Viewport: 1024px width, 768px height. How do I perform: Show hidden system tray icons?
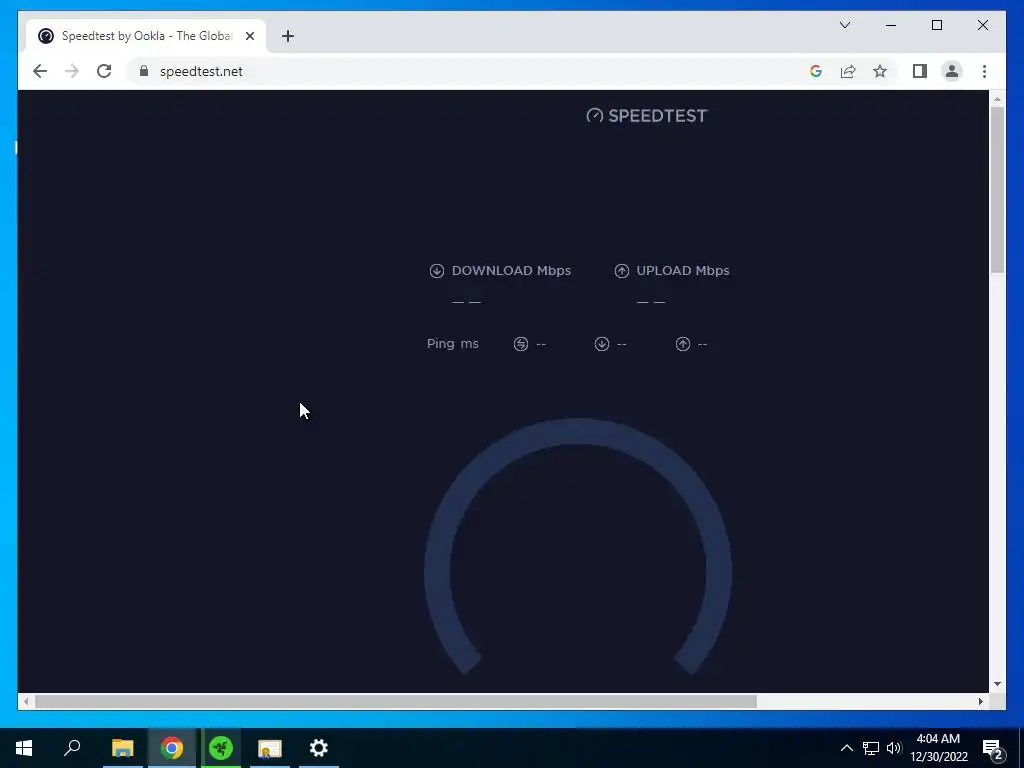coord(846,748)
